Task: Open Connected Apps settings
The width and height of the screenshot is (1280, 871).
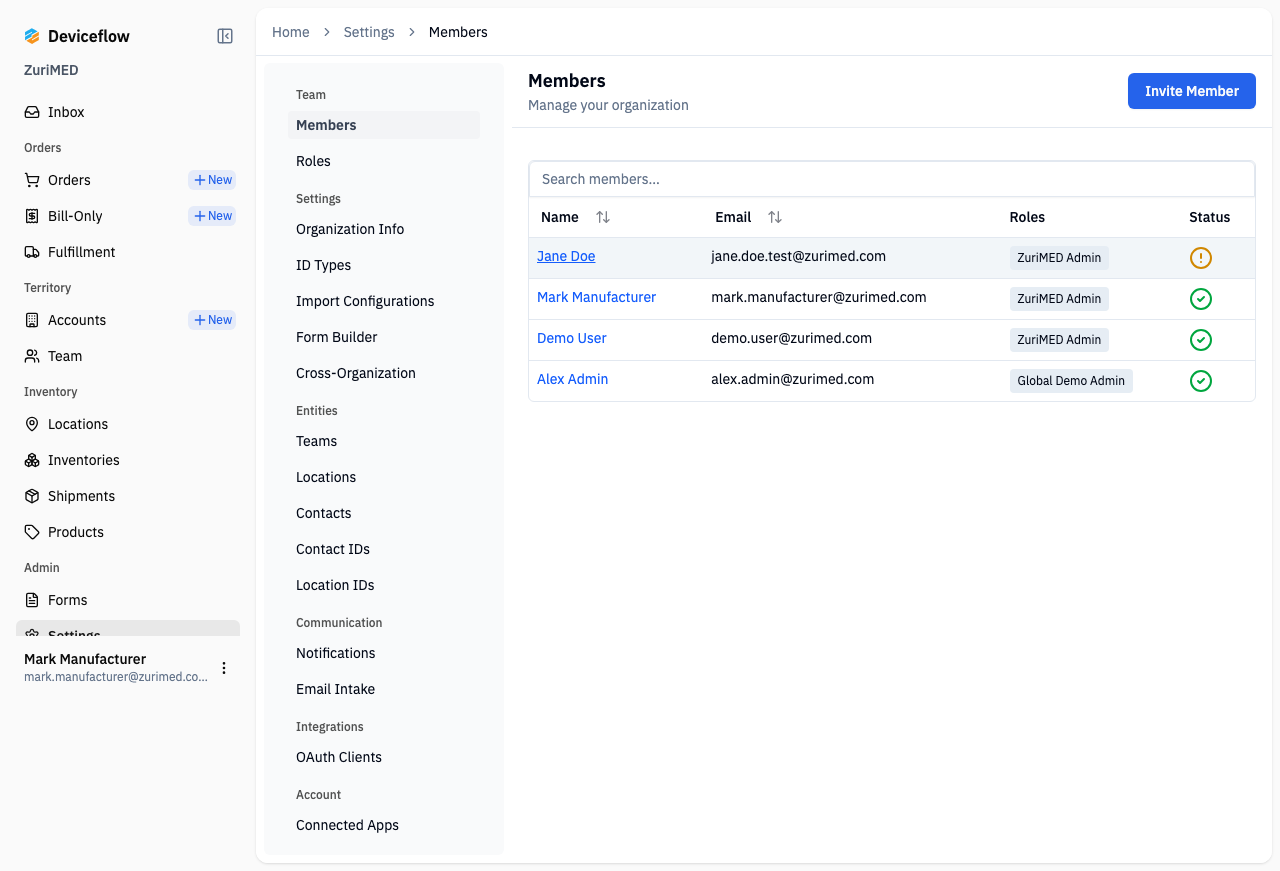Action: [x=384, y=825]
